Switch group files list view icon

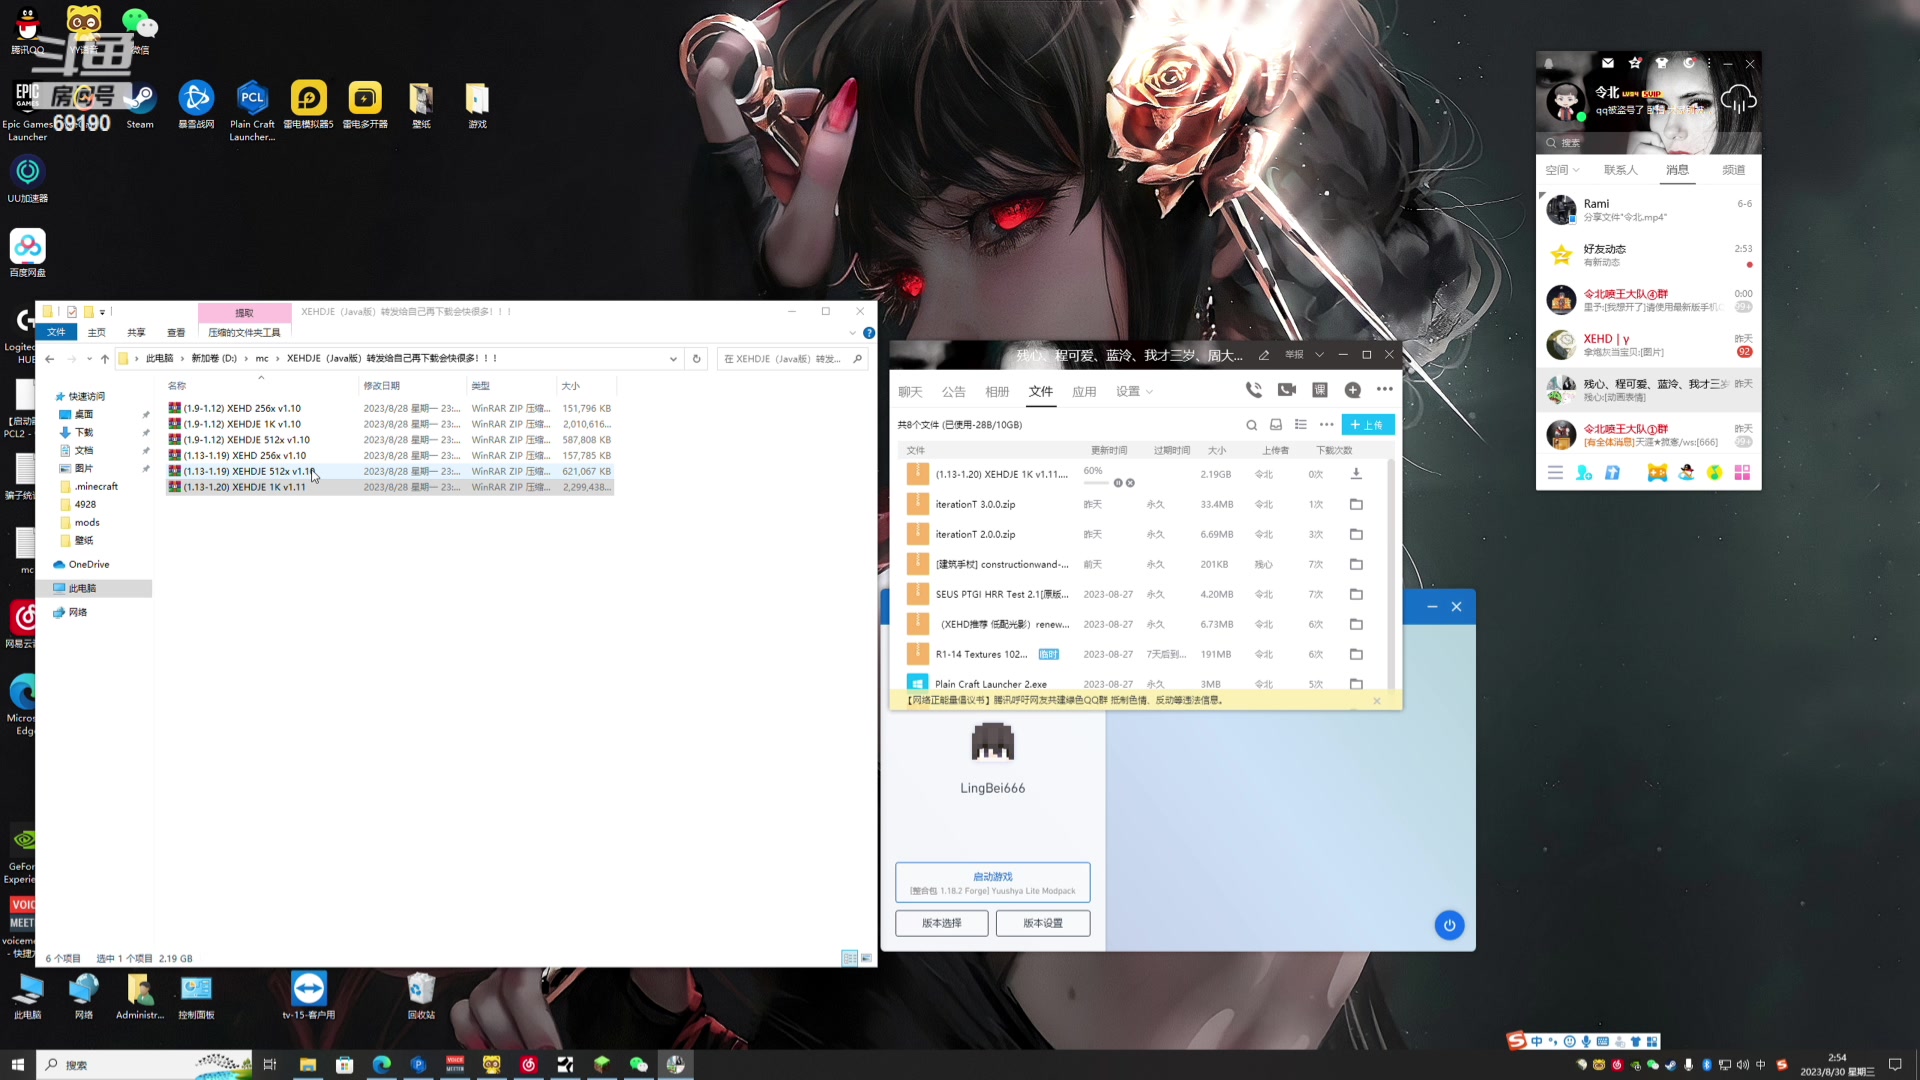click(1301, 425)
